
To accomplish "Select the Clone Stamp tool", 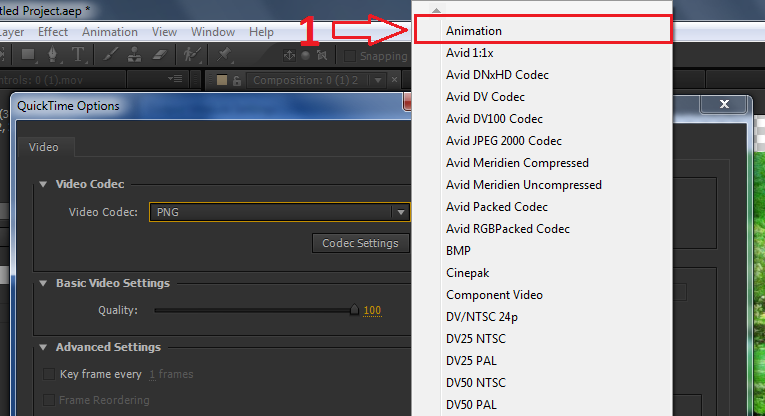I will [x=135, y=55].
